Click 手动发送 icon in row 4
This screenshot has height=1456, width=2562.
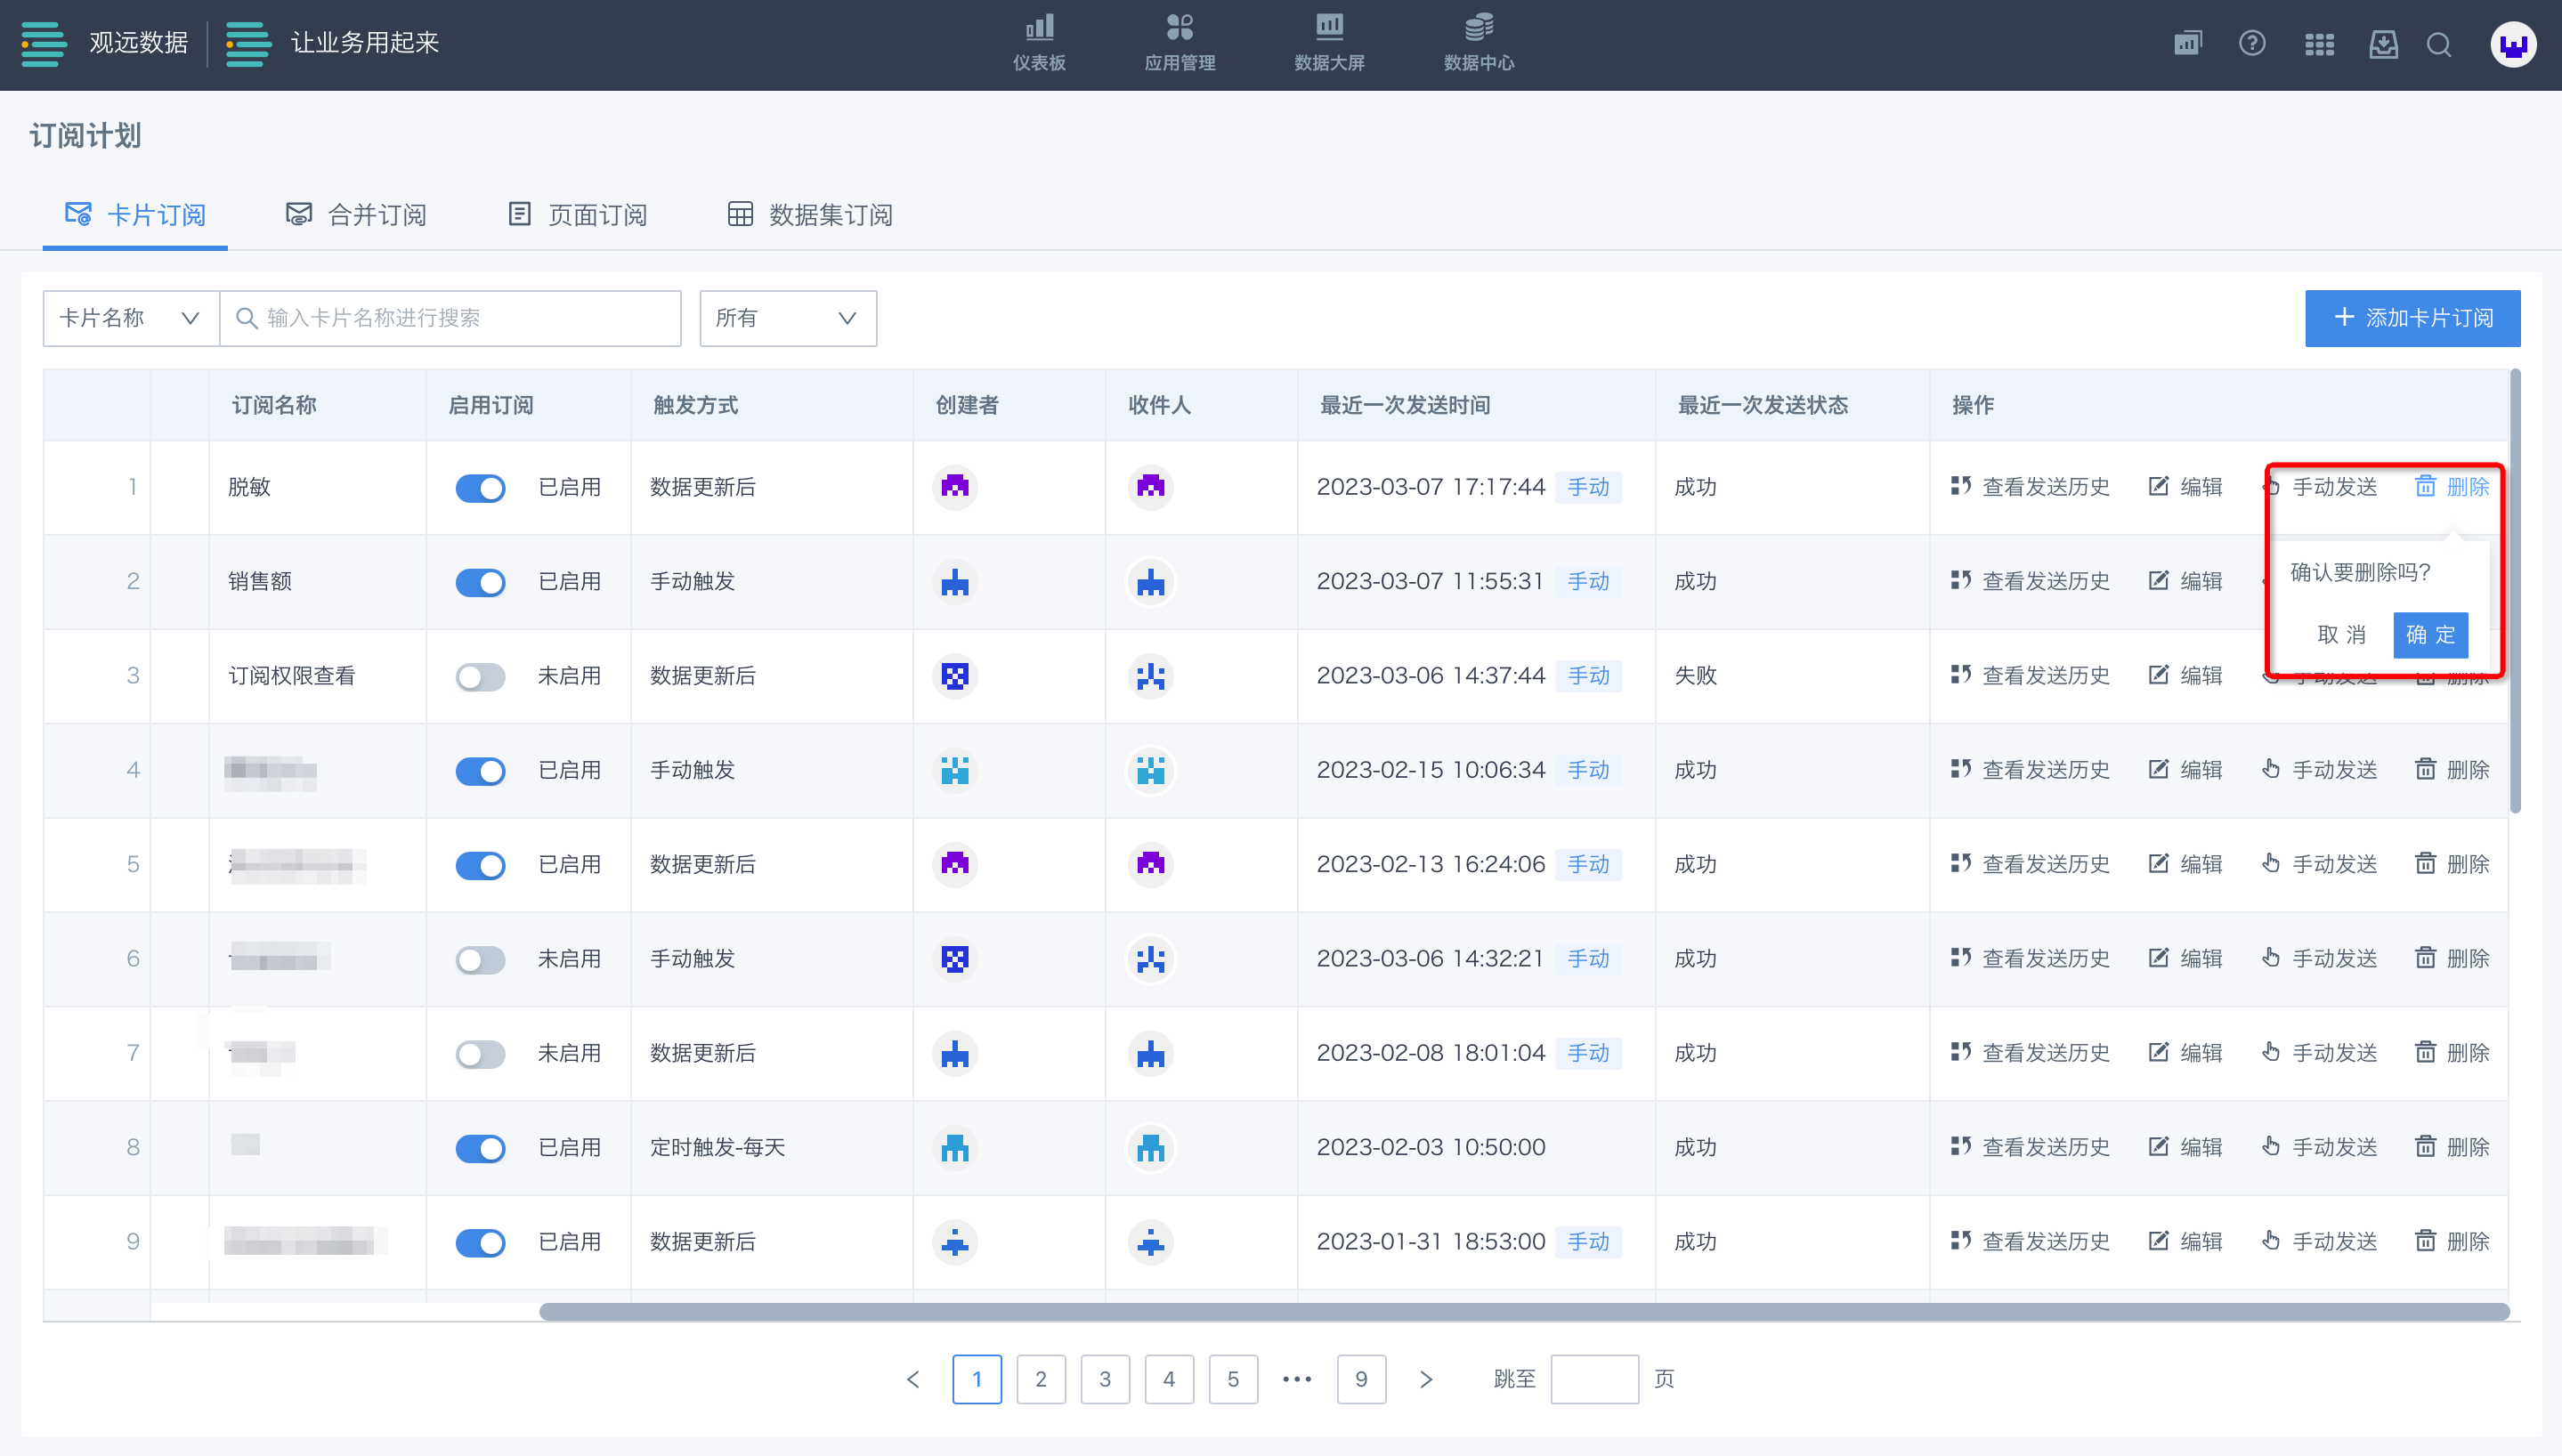coord(2271,769)
